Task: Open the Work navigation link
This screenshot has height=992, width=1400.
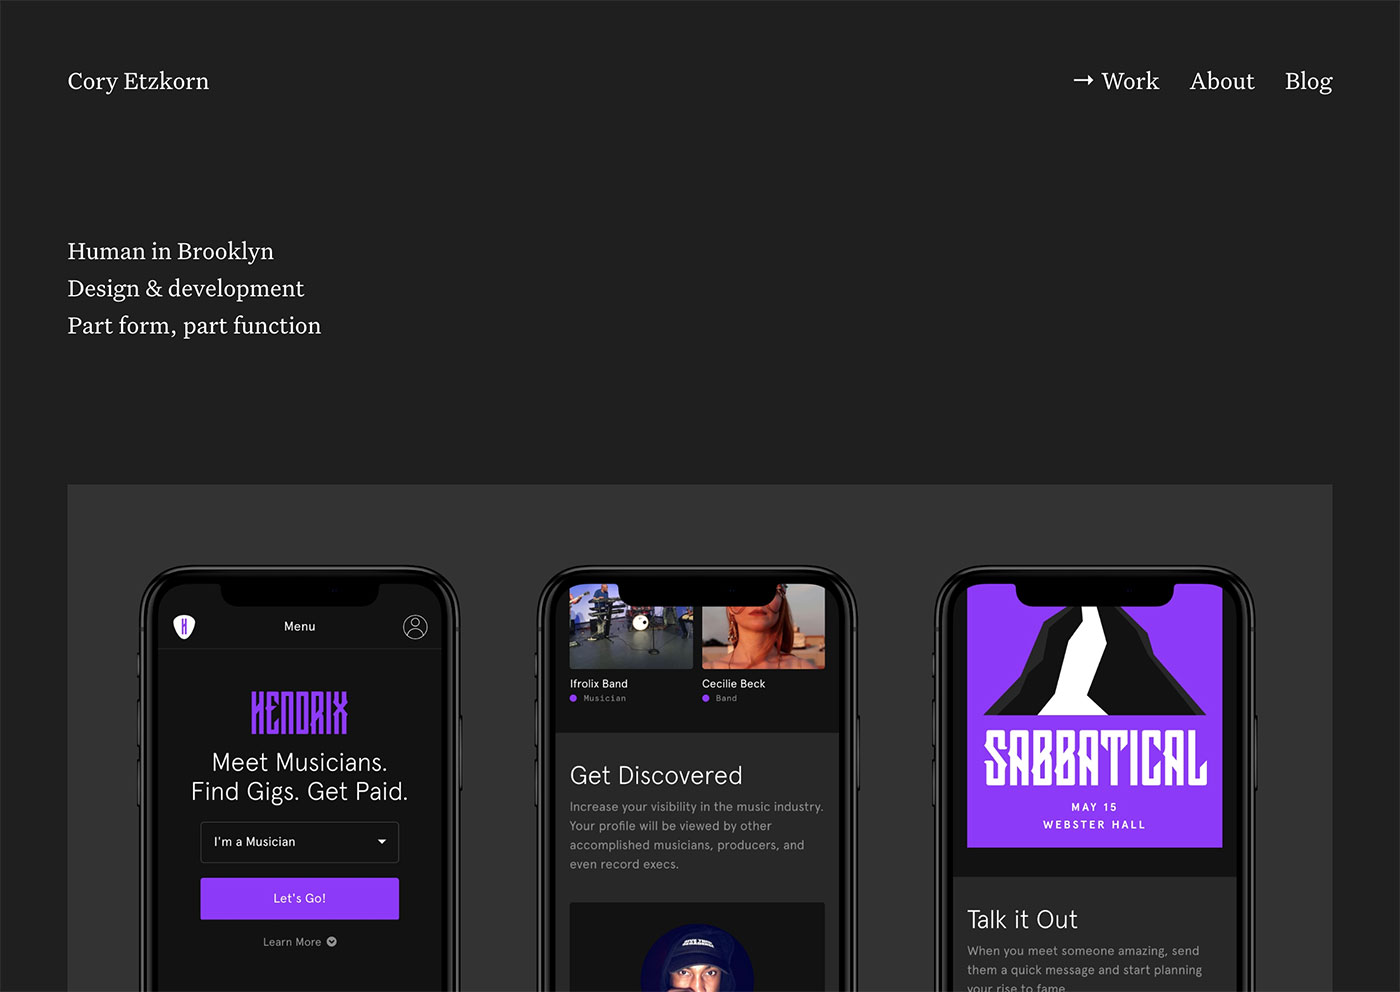Action: pos(1130,81)
